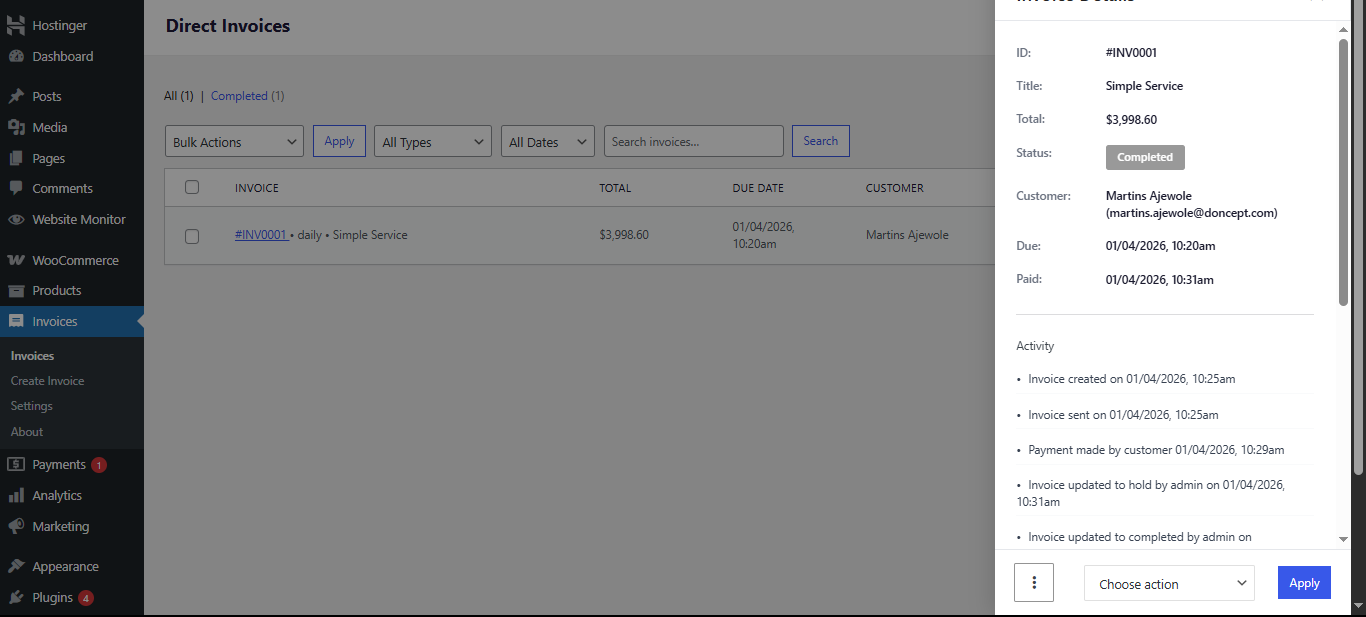Open Website Monitor via its eye icon

coord(15,219)
